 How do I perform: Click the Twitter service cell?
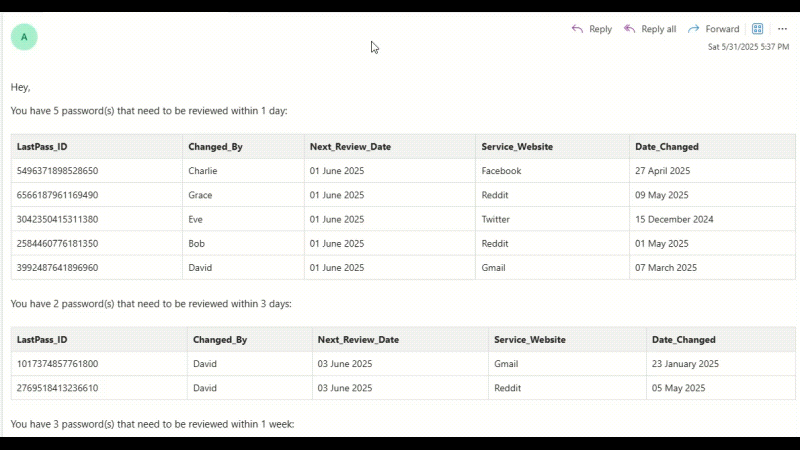point(495,219)
